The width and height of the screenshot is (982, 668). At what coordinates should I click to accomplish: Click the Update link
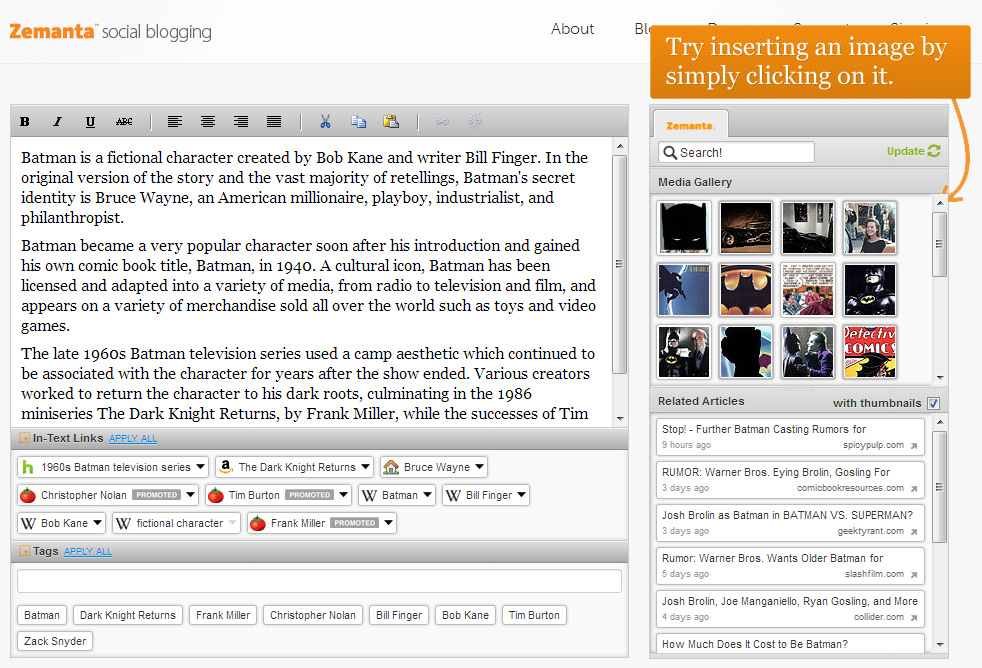(x=906, y=151)
